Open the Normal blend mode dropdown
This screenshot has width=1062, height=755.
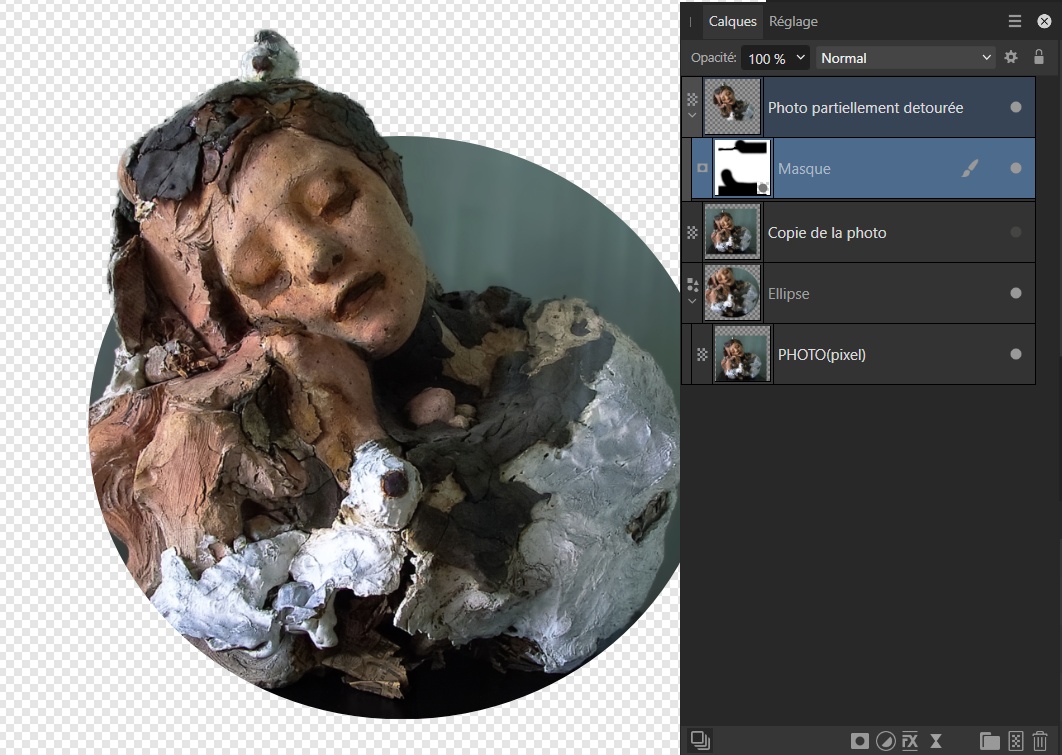coord(906,58)
